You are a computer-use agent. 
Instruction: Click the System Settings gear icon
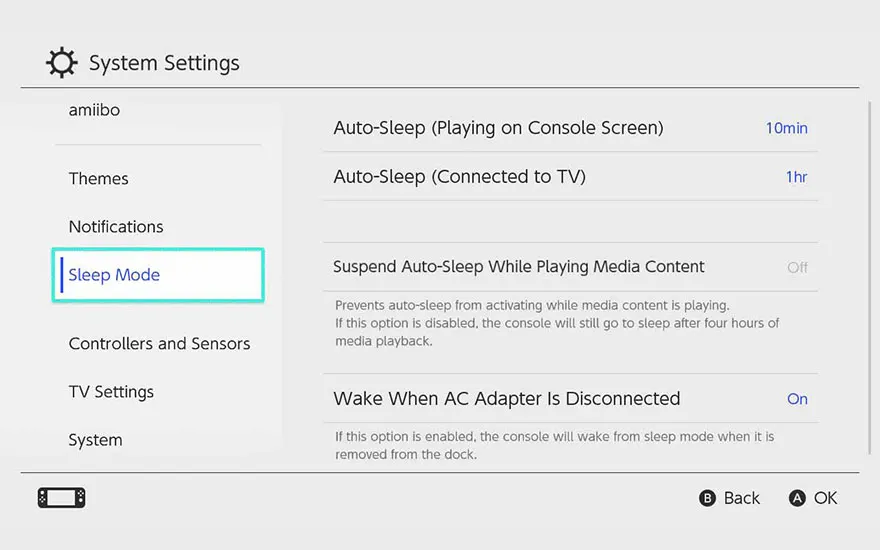click(61, 64)
